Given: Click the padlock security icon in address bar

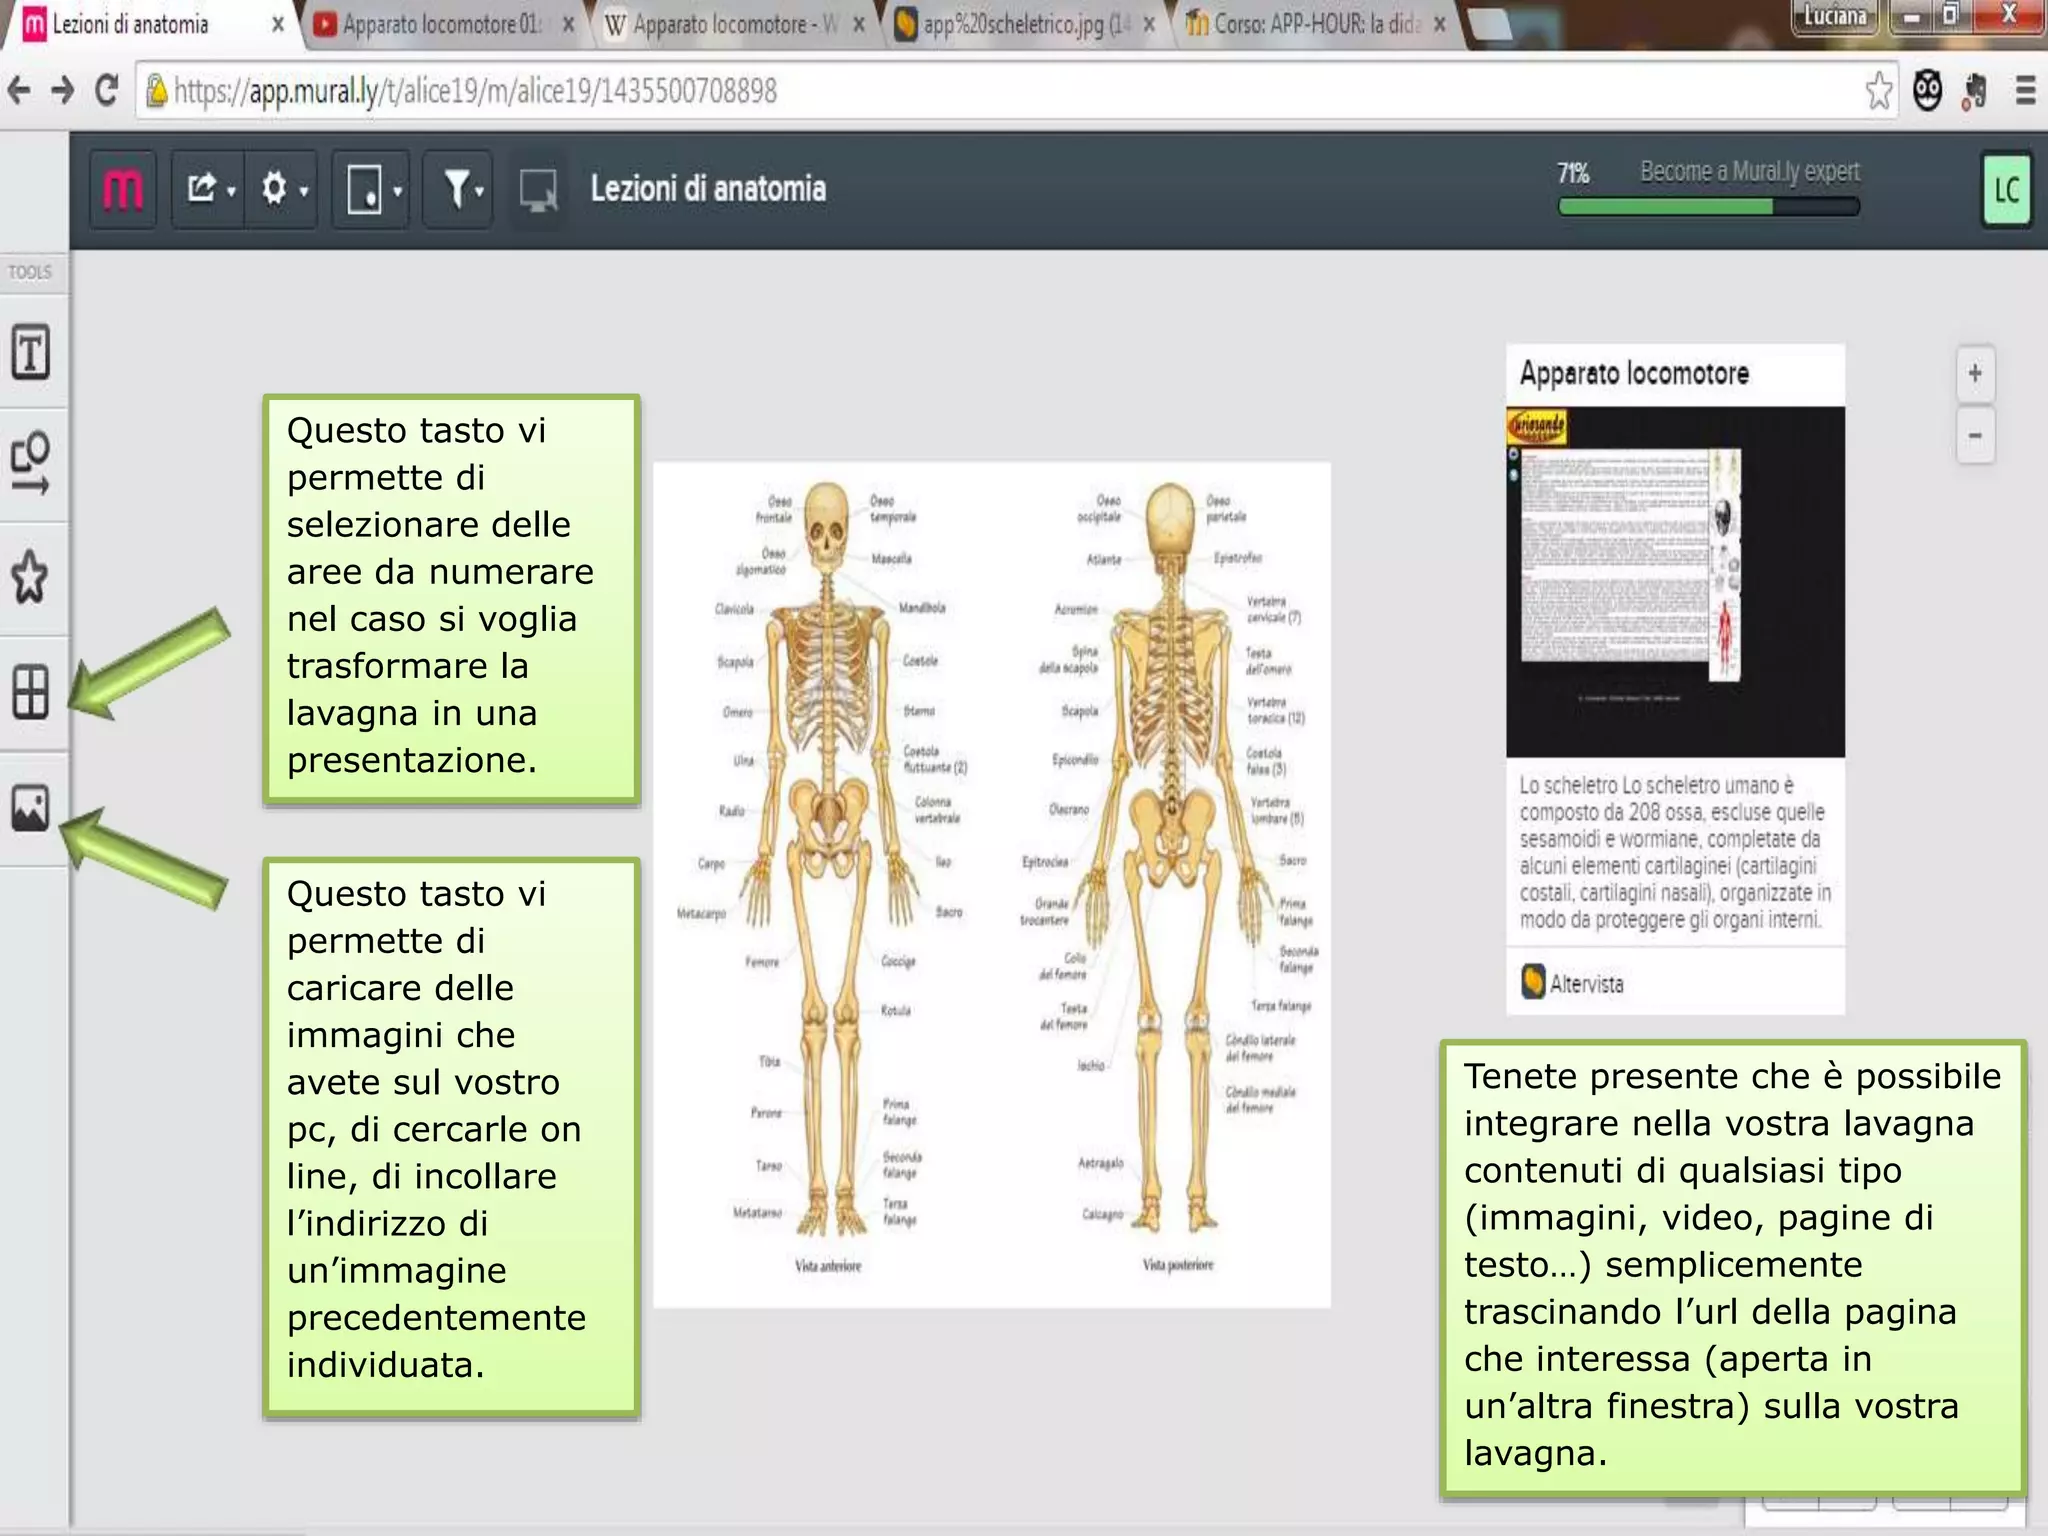Looking at the screenshot, I should 157,91.
